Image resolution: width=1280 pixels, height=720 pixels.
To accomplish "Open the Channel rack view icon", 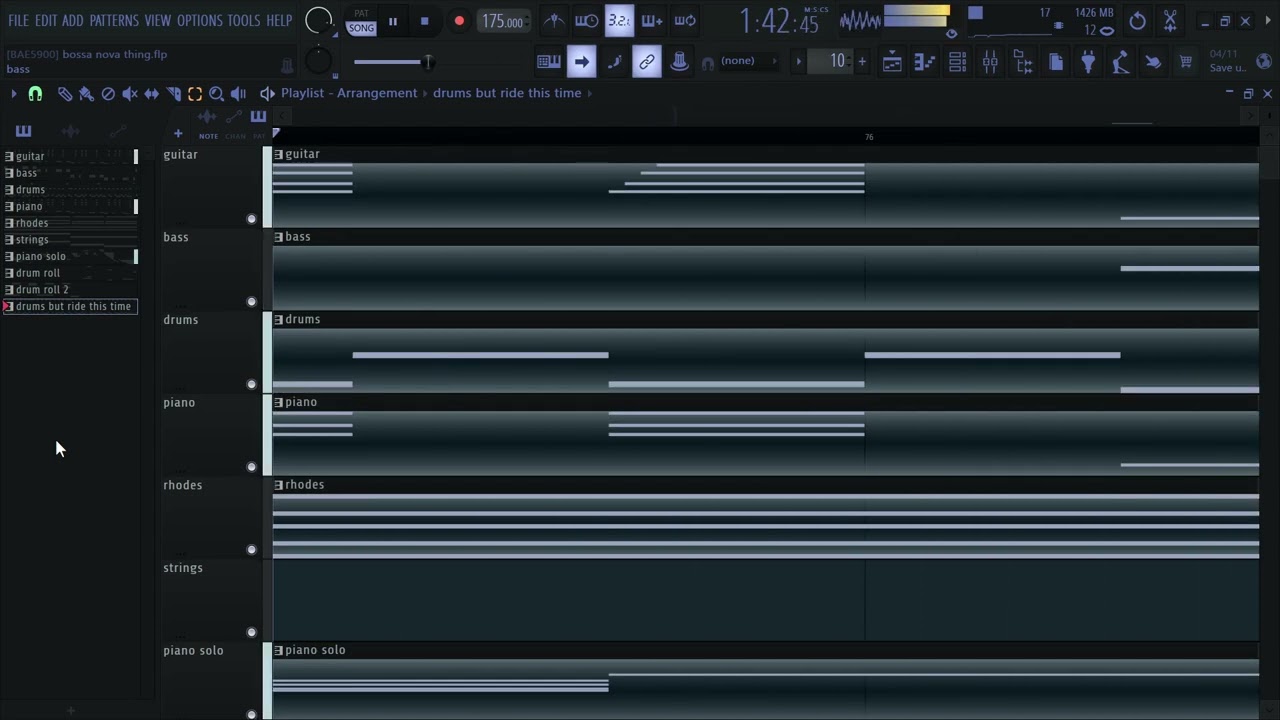I will (957, 62).
